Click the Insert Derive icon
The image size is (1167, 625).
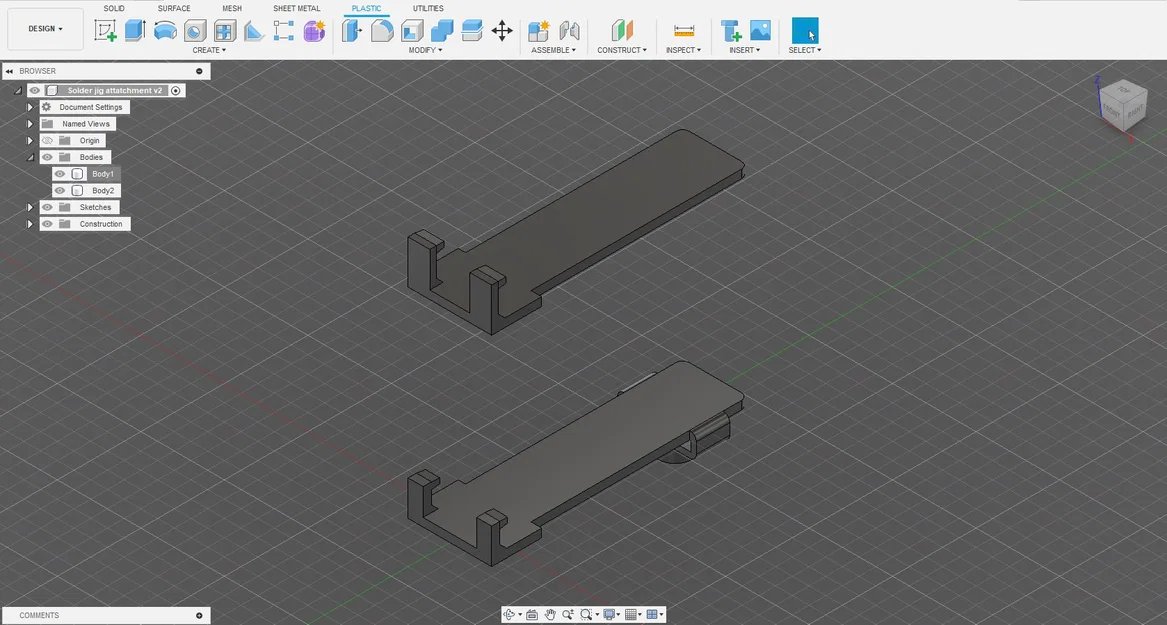[x=731, y=31]
